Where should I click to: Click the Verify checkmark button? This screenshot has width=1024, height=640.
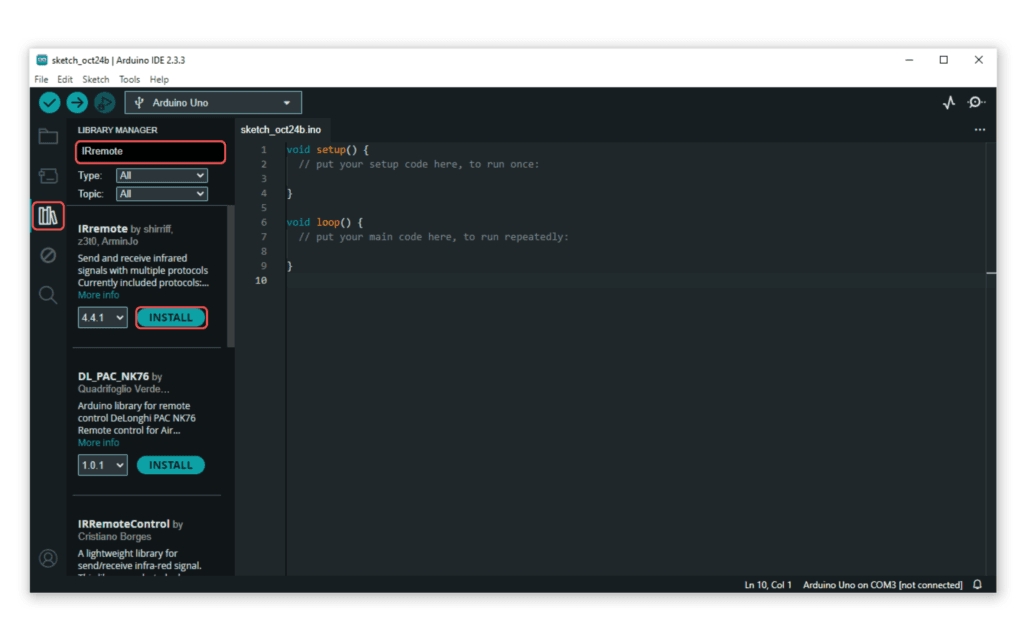[x=50, y=103]
